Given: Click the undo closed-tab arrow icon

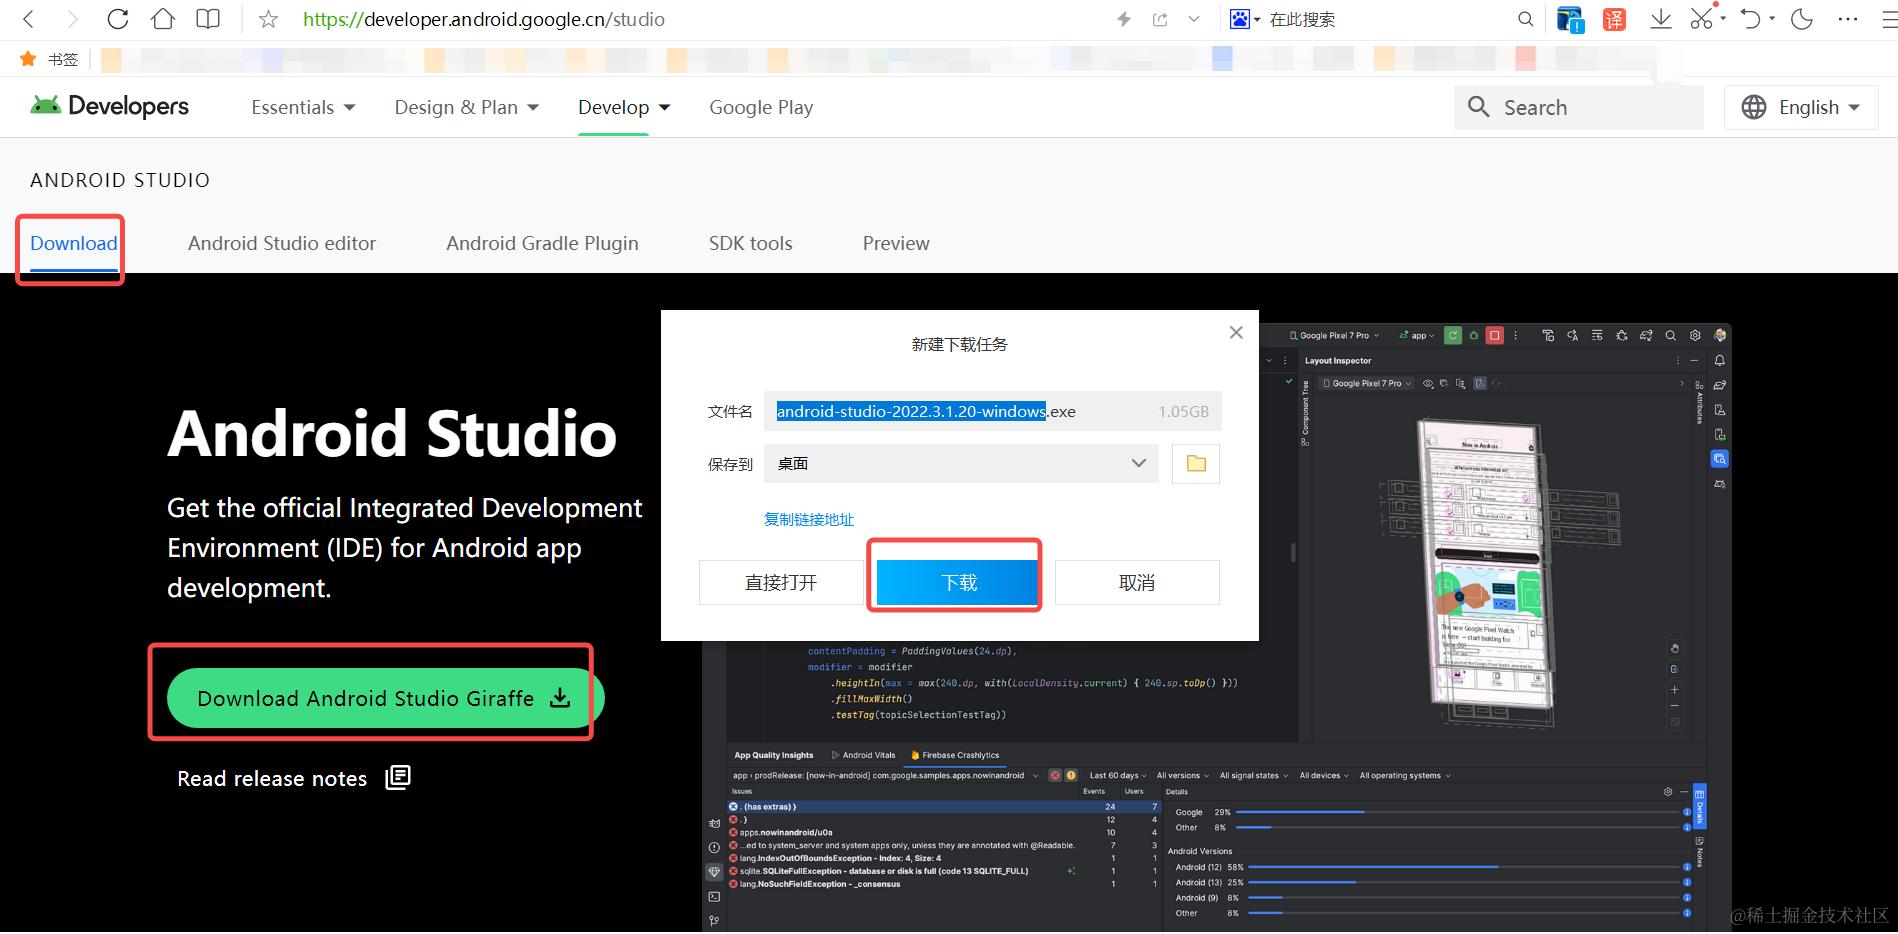Looking at the screenshot, I should [1750, 19].
